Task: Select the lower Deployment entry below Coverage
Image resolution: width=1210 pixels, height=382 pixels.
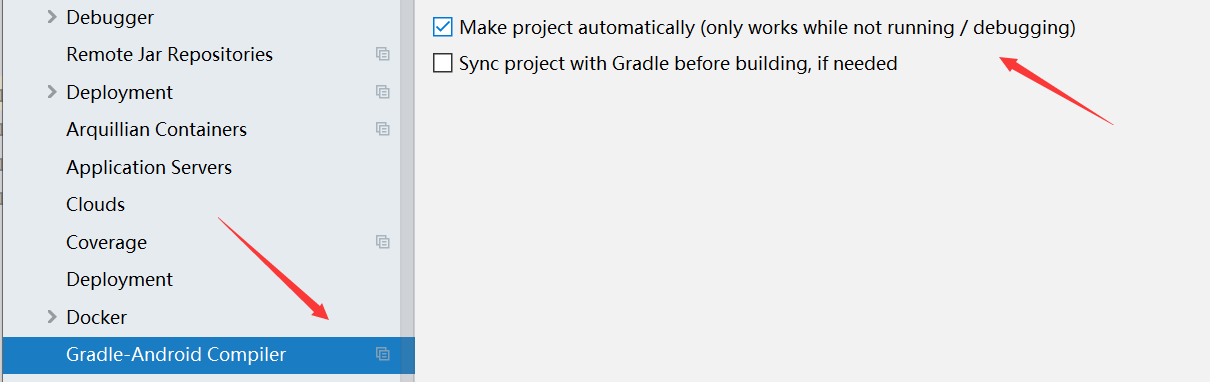Action: tap(119, 279)
